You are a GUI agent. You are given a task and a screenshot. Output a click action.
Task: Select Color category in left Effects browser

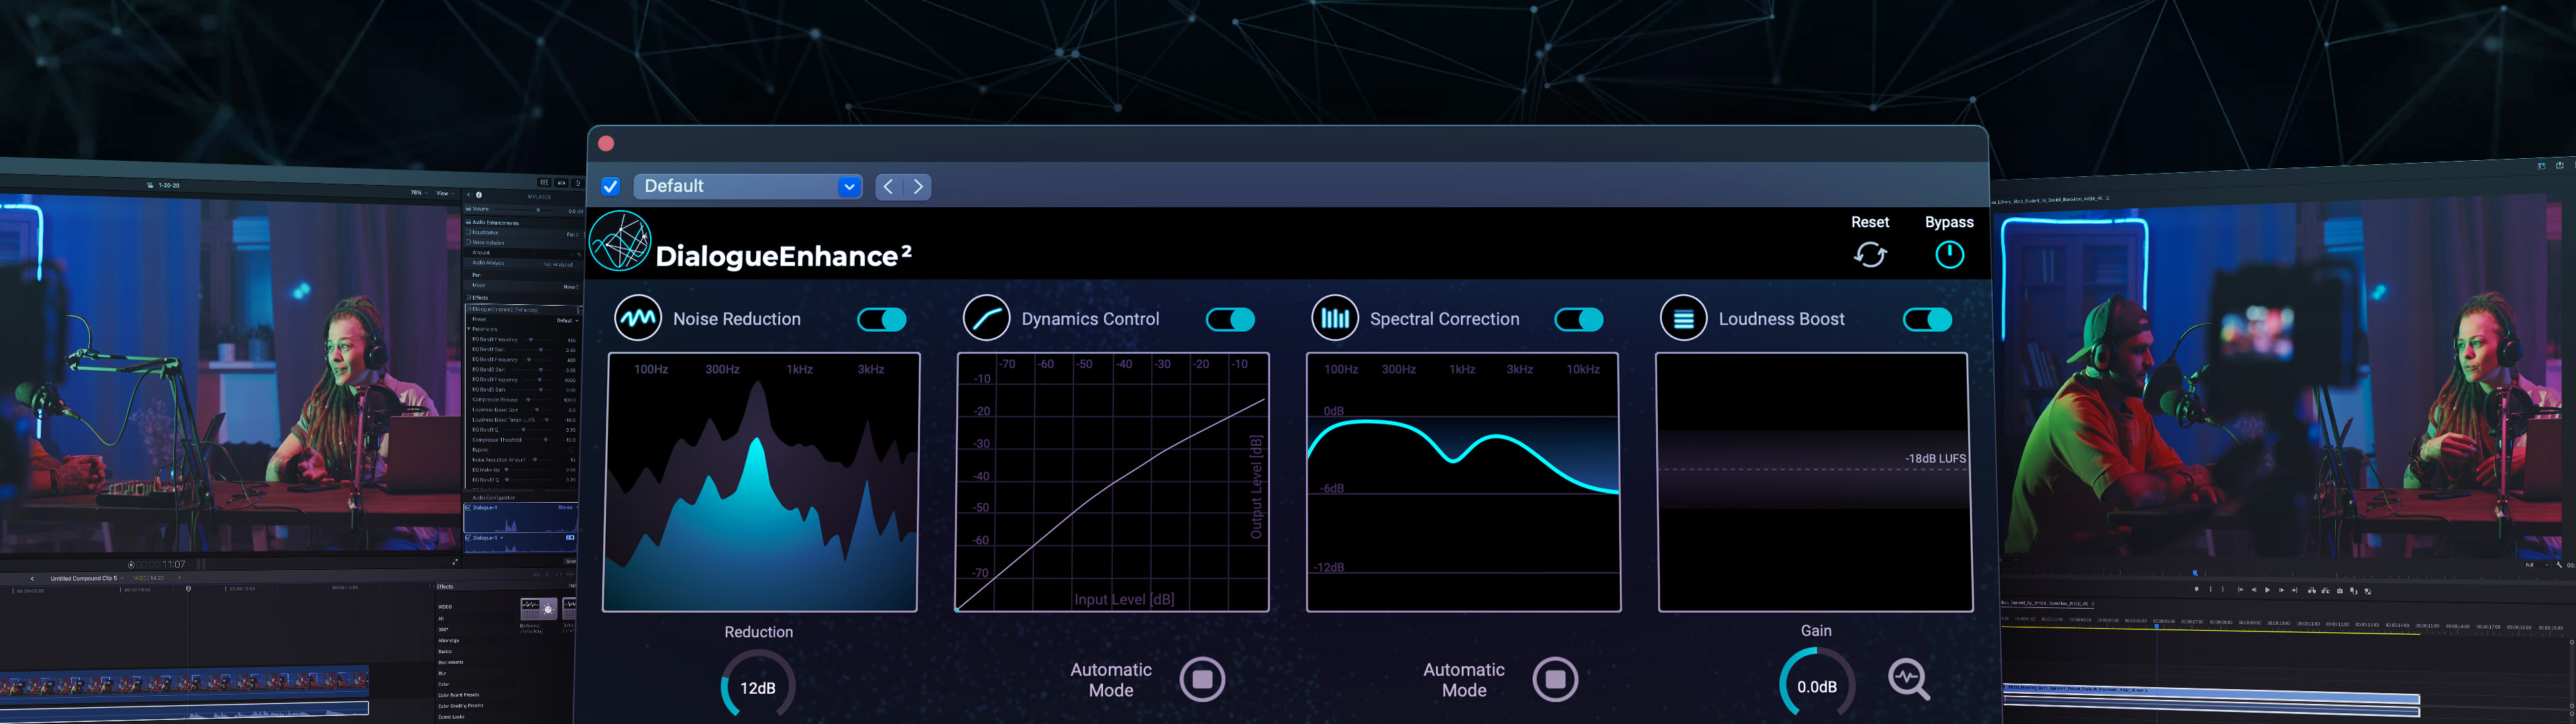443,684
